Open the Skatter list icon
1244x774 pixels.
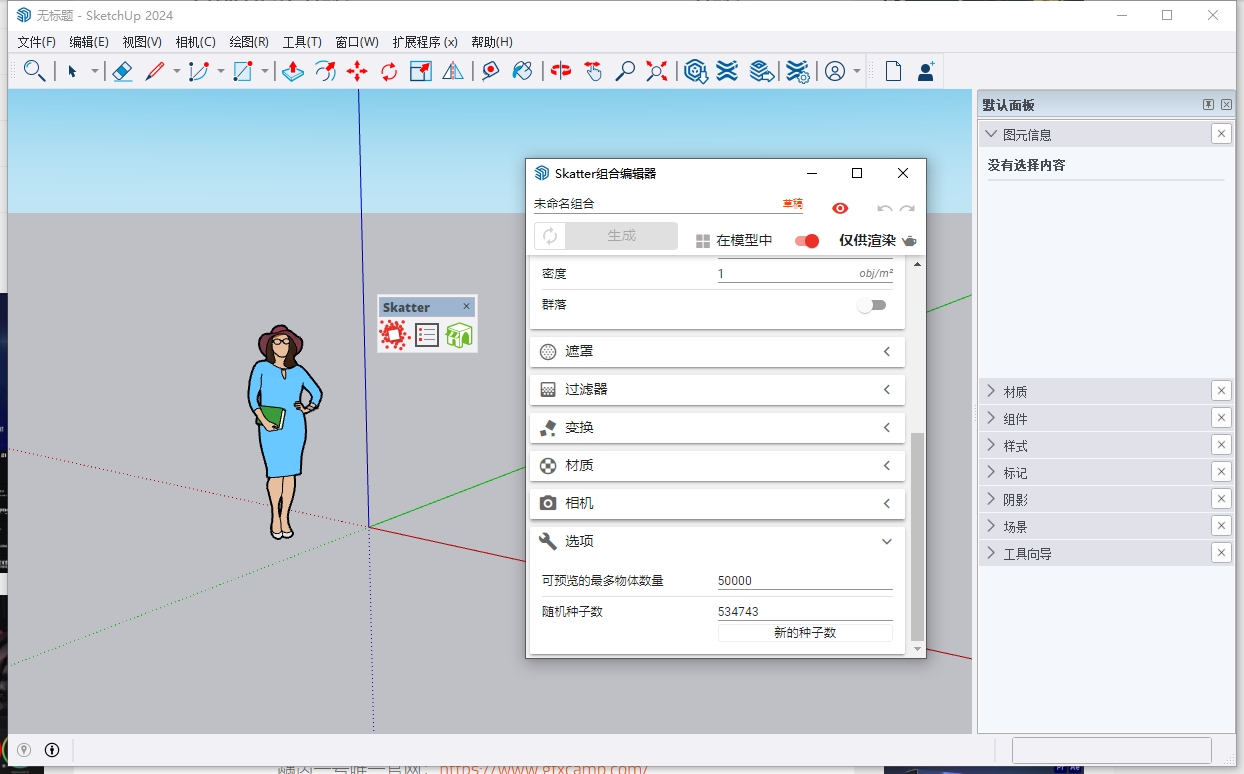click(427, 335)
